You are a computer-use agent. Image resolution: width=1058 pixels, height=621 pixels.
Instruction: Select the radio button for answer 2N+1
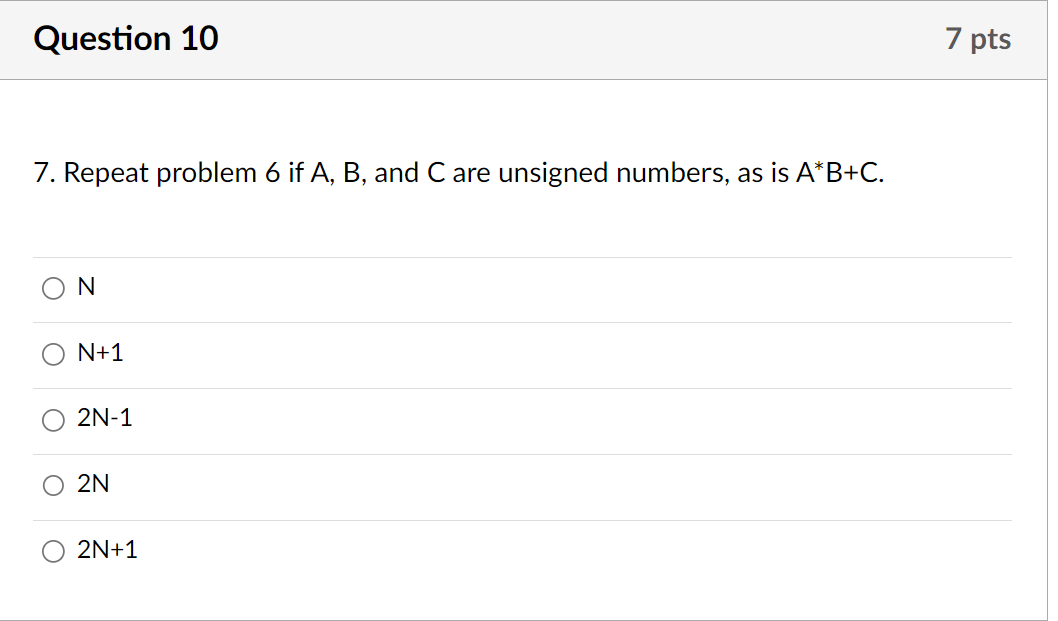pyautogui.click(x=54, y=551)
